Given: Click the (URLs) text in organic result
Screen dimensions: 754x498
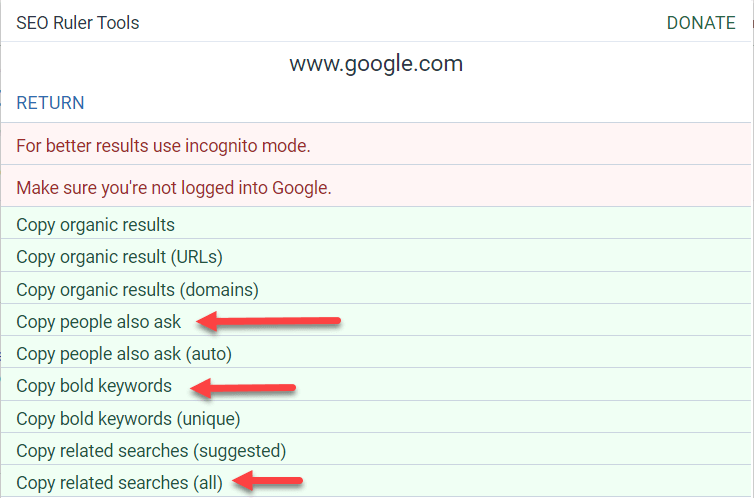Looking at the screenshot, I should click(197, 258).
